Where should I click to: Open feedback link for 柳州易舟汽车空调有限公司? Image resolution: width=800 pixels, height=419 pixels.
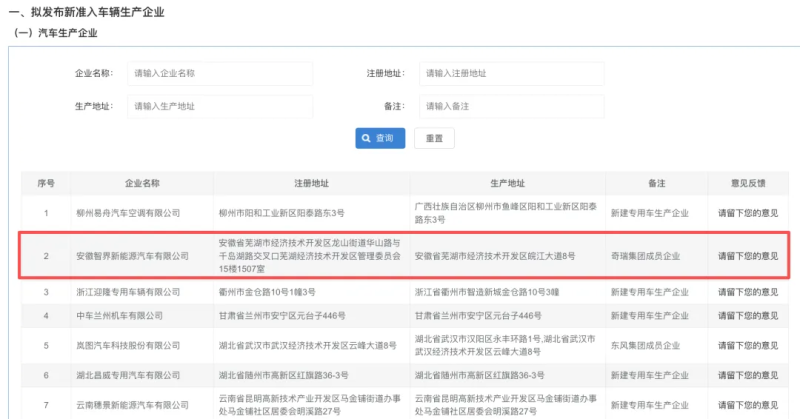coord(748,213)
